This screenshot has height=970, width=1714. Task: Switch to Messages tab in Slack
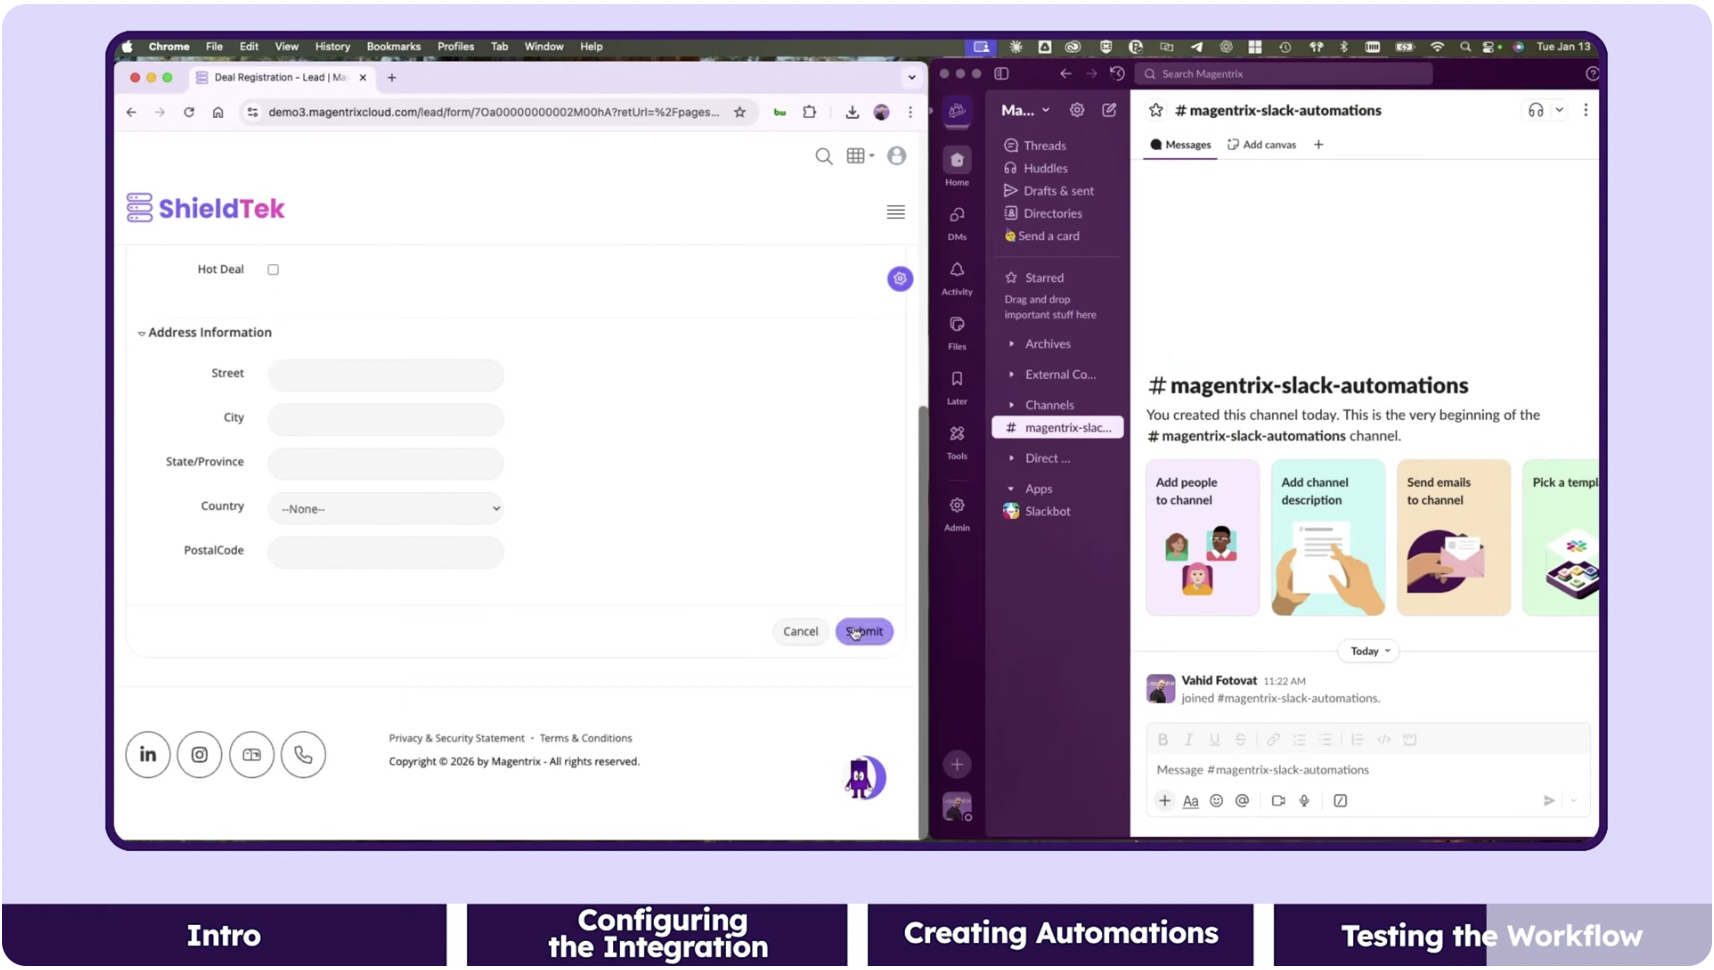tap(1180, 145)
